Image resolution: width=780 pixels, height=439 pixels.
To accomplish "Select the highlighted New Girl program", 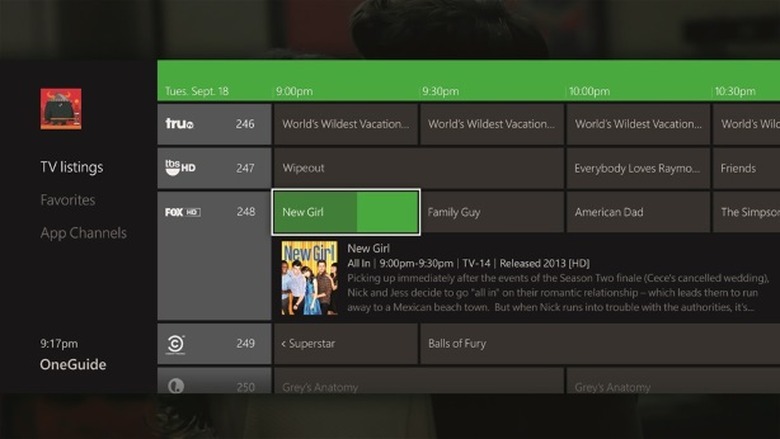I will coord(345,212).
